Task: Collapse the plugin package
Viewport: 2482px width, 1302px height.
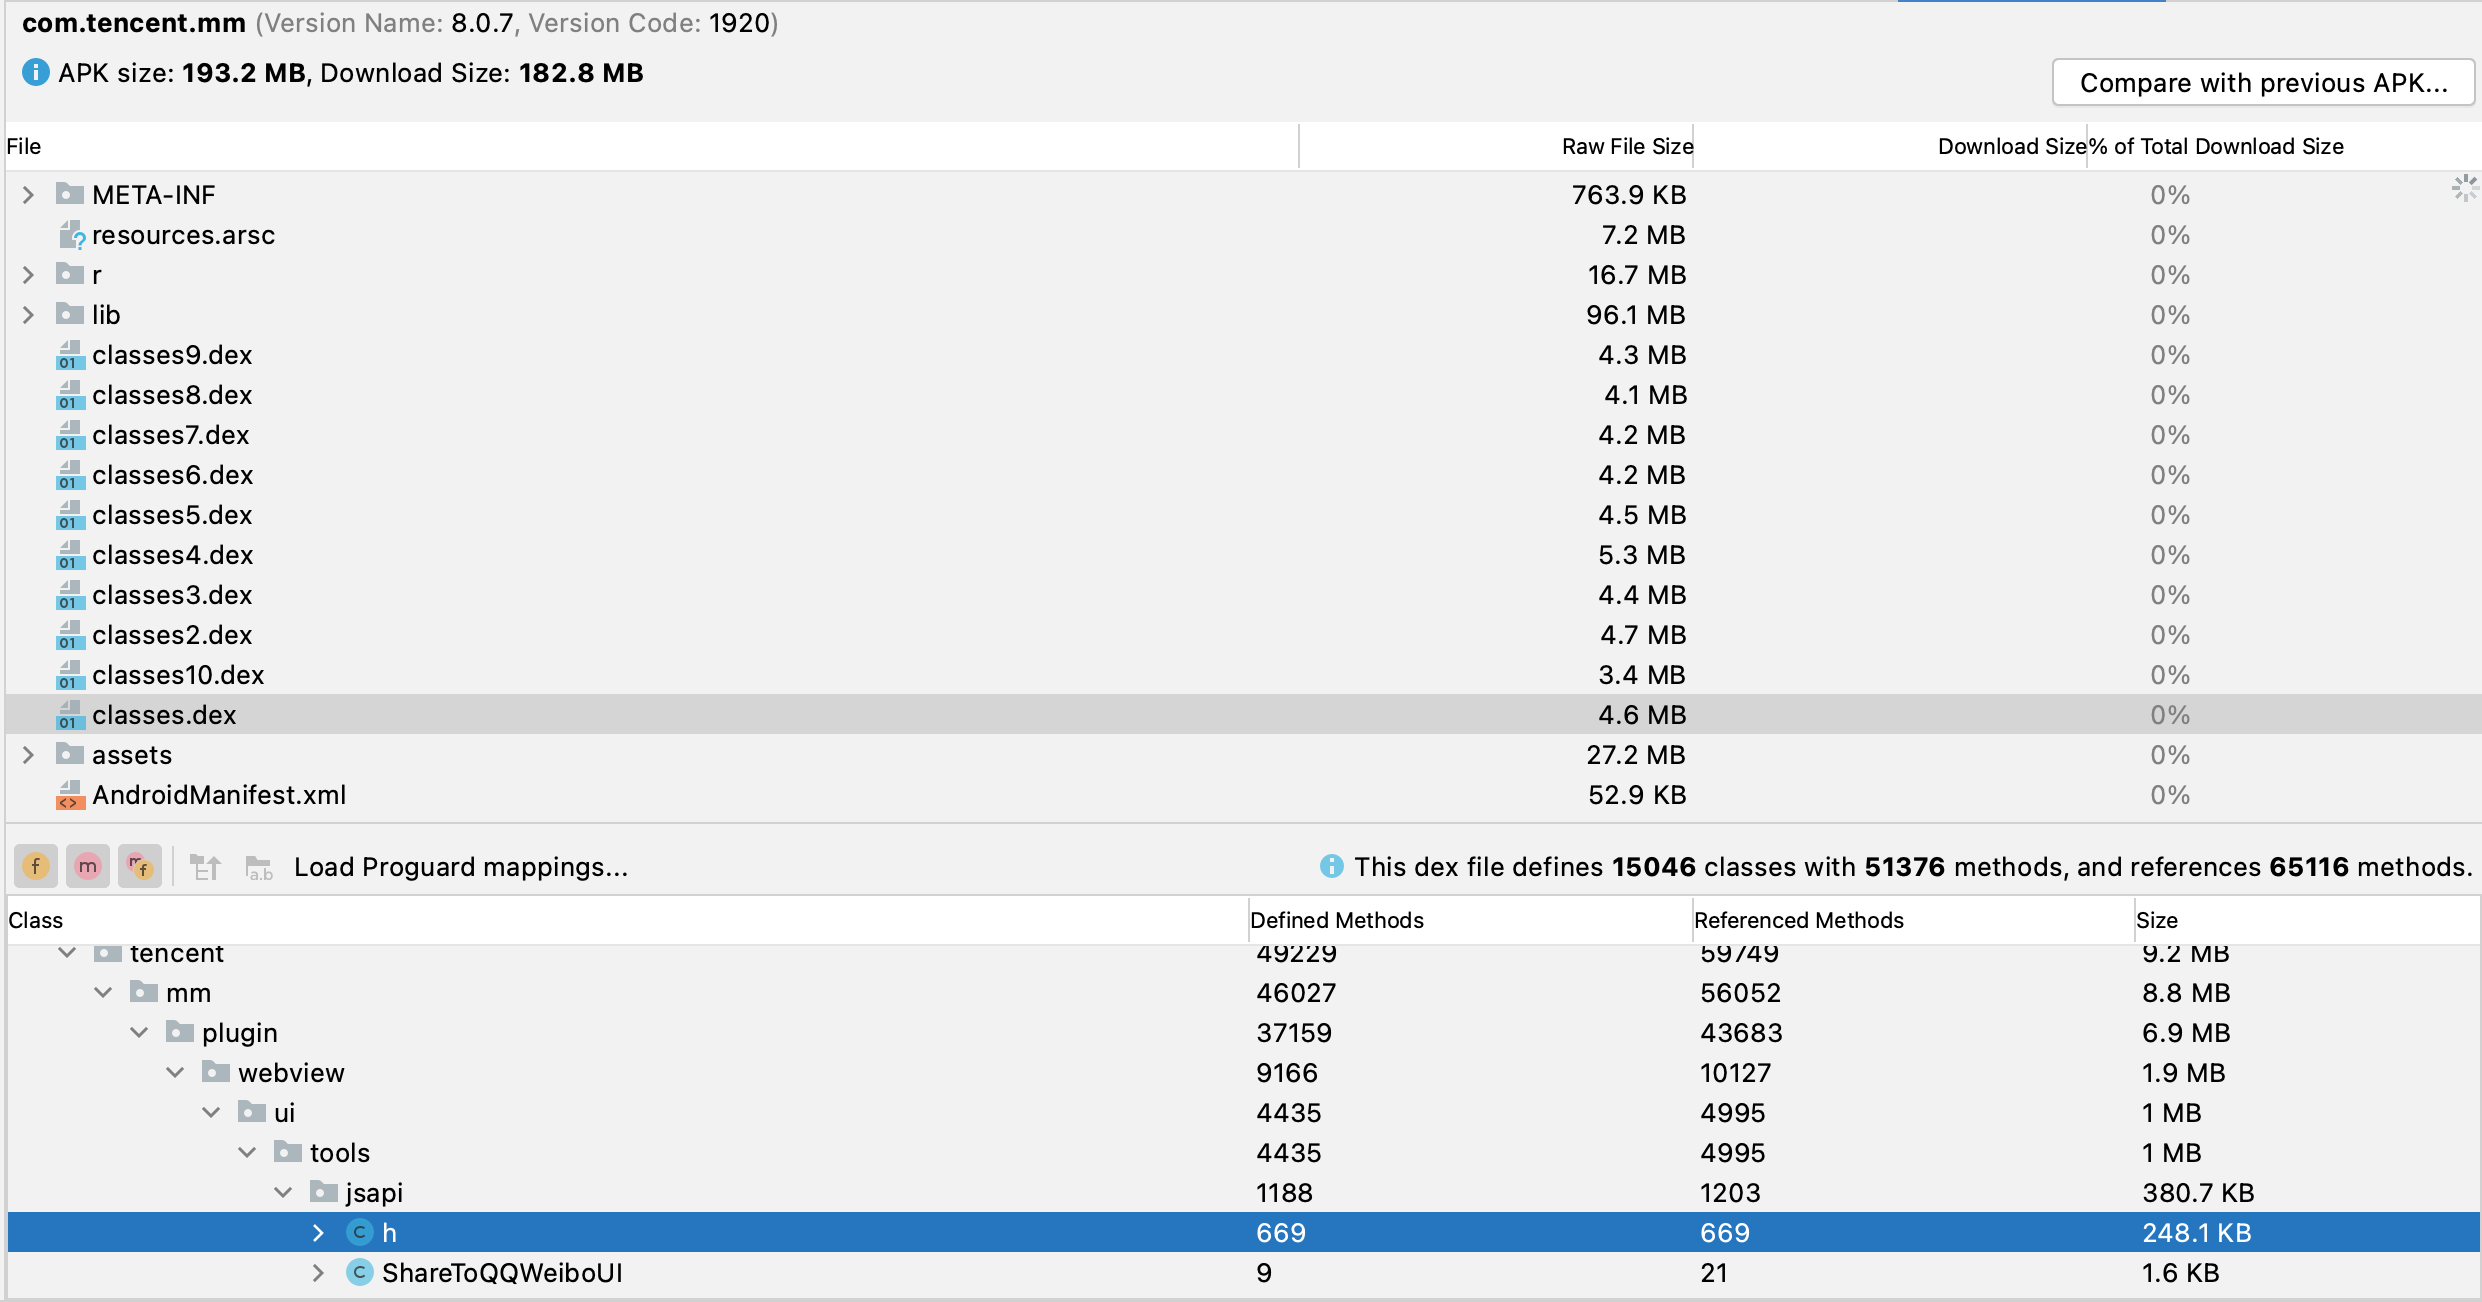Action: tap(139, 1033)
